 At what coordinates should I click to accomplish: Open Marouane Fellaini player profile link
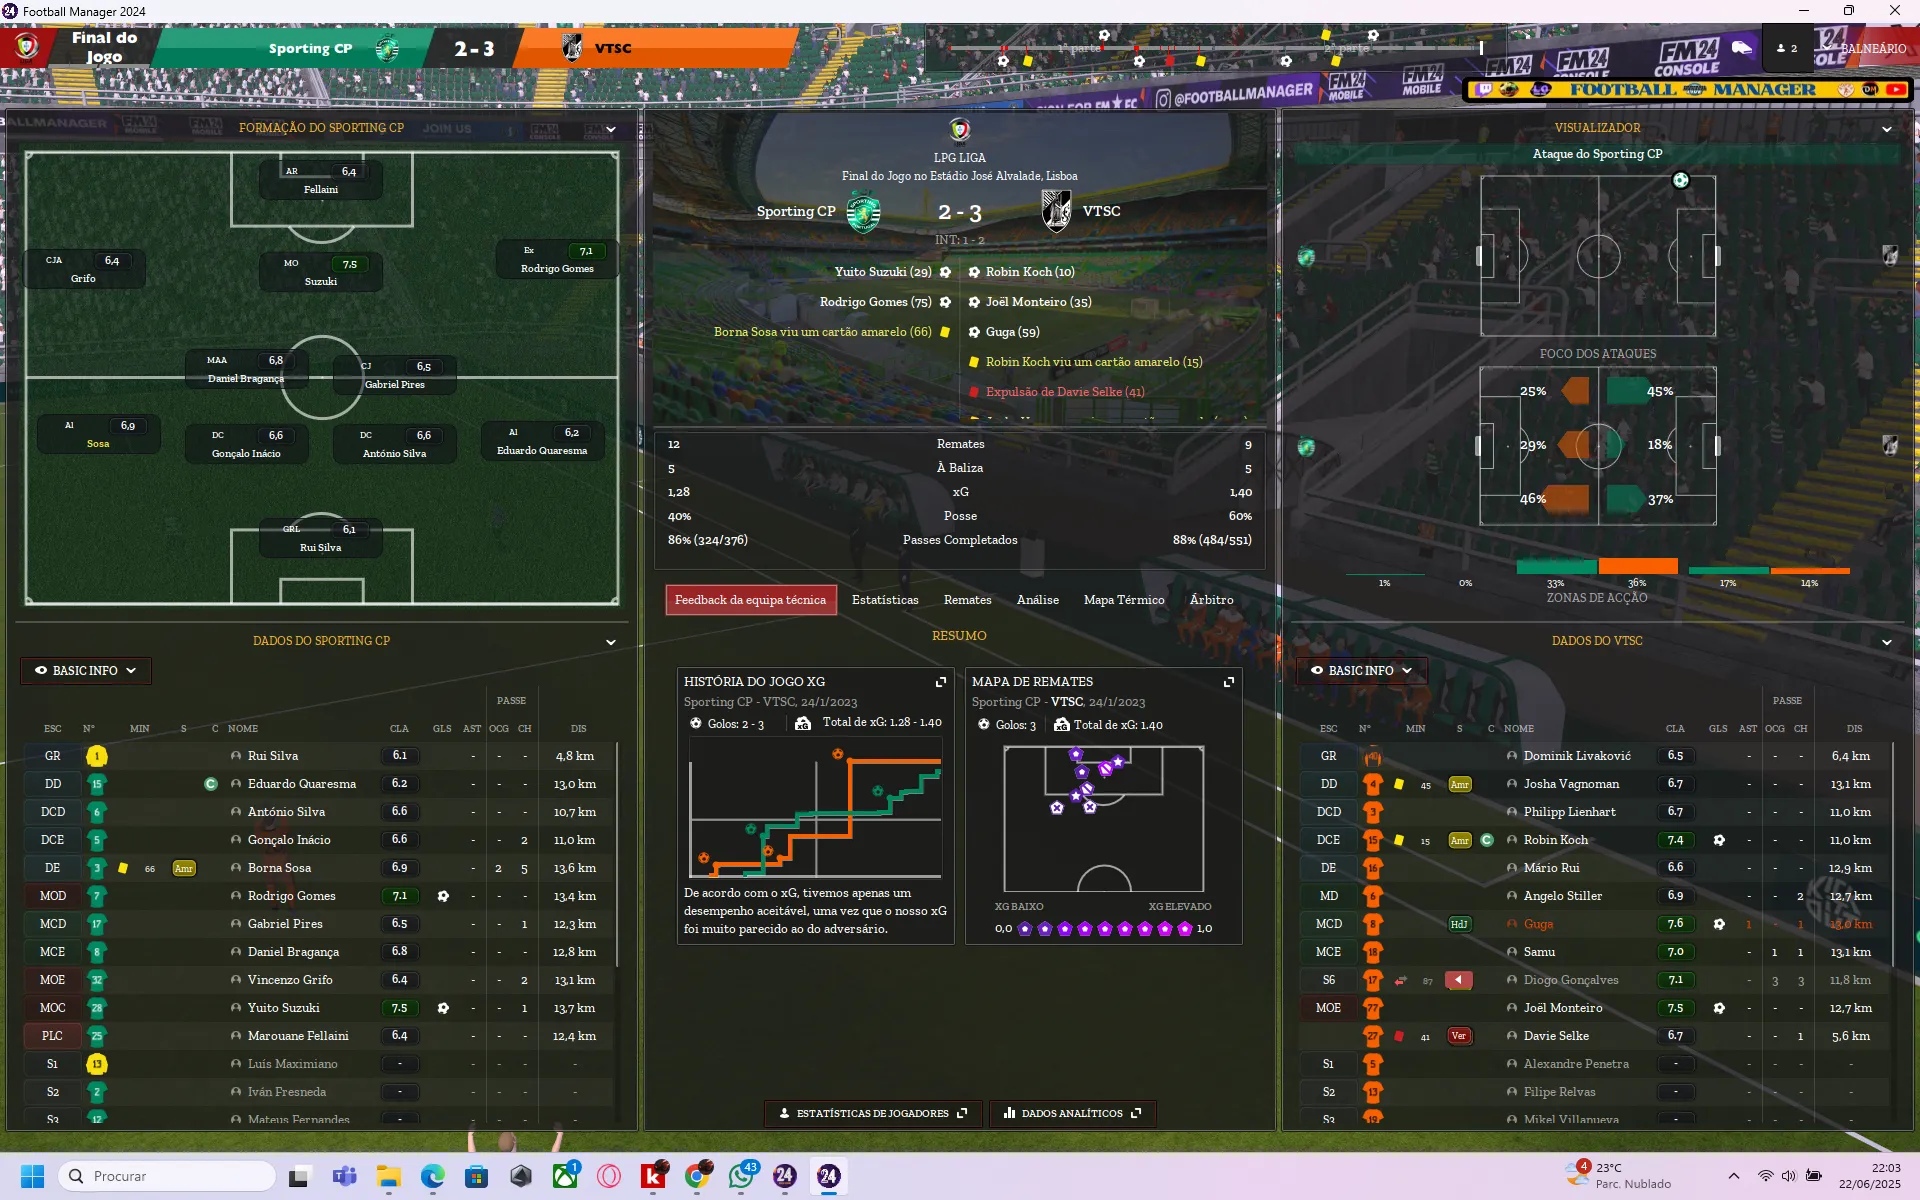coord(298,1036)
